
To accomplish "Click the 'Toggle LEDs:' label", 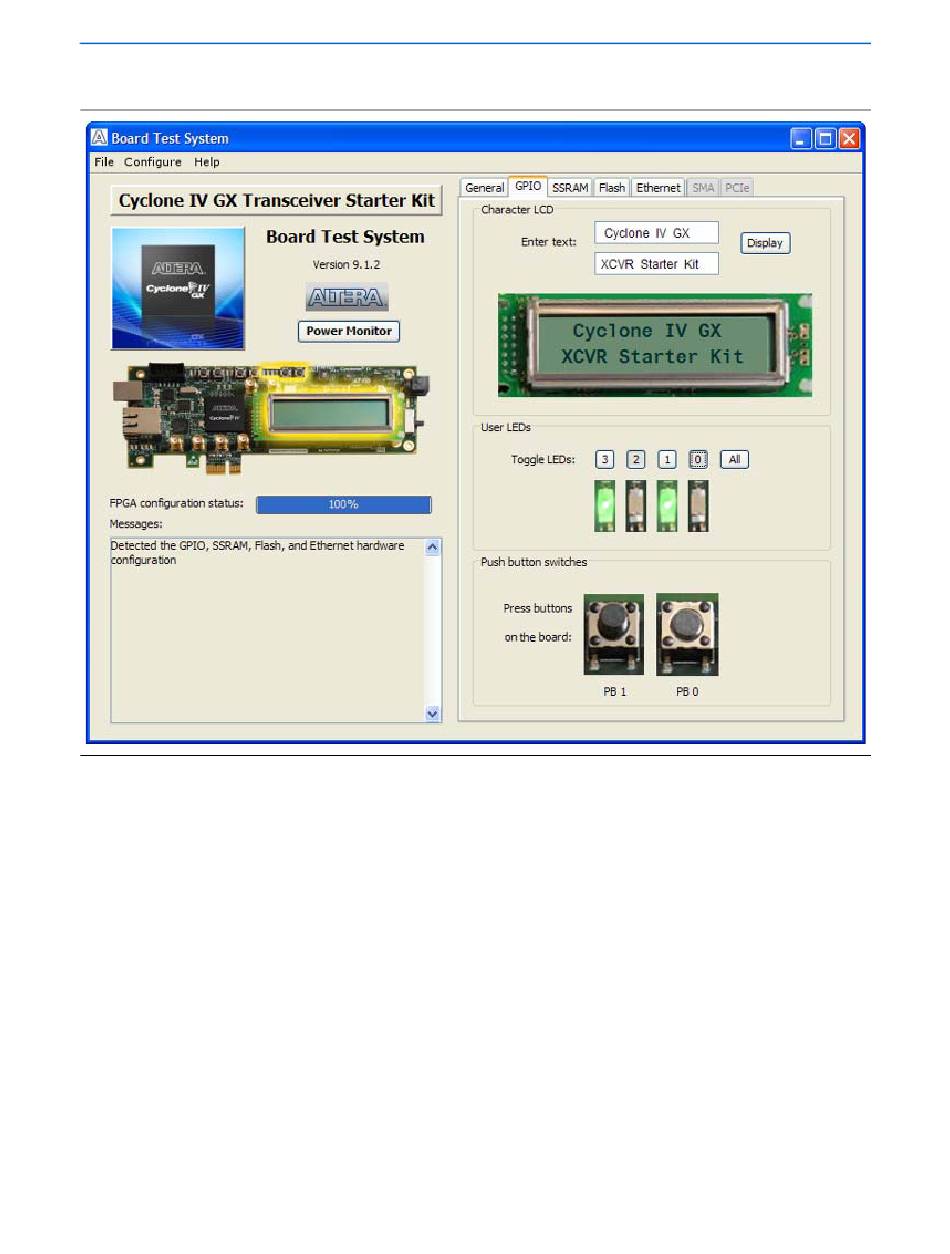I will click(545, 461).
